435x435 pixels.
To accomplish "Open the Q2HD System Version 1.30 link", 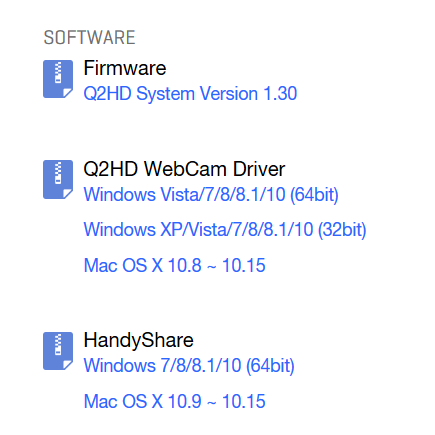I will [190, 94].
